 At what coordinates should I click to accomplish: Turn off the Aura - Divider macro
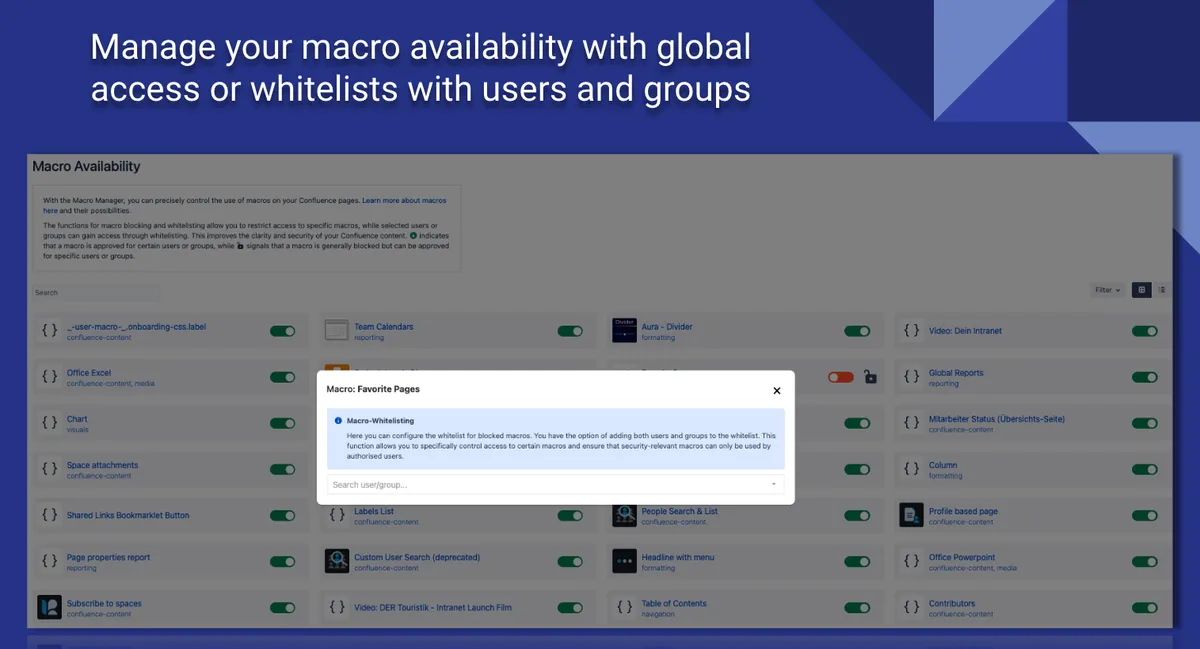(857, 330)
